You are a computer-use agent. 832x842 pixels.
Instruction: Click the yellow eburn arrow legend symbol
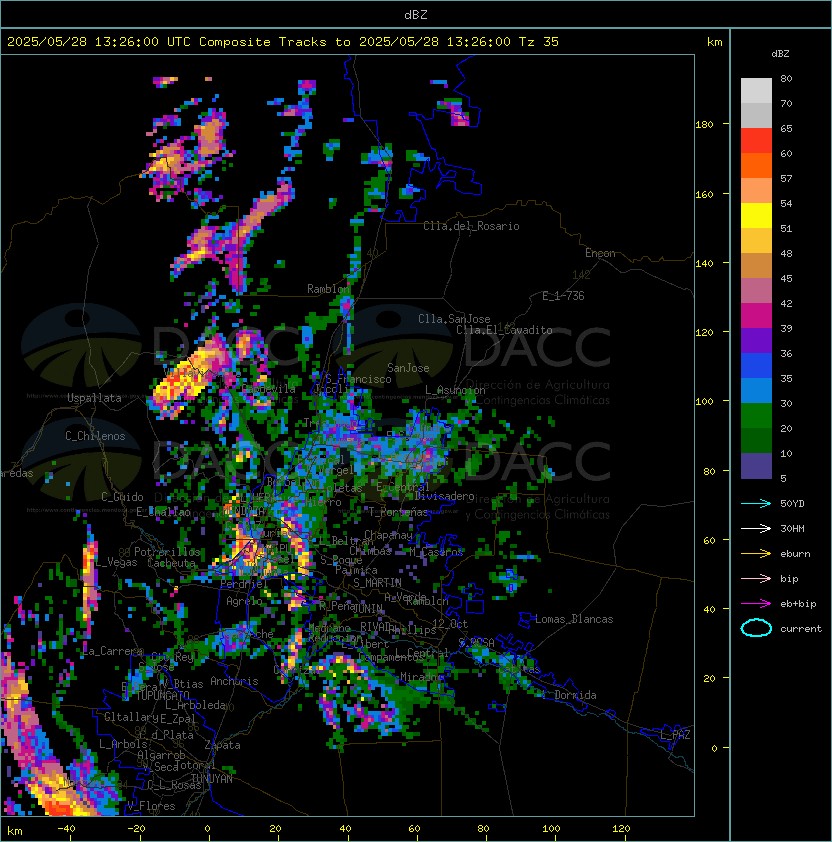pyautogui.click(x=756, y=554)
